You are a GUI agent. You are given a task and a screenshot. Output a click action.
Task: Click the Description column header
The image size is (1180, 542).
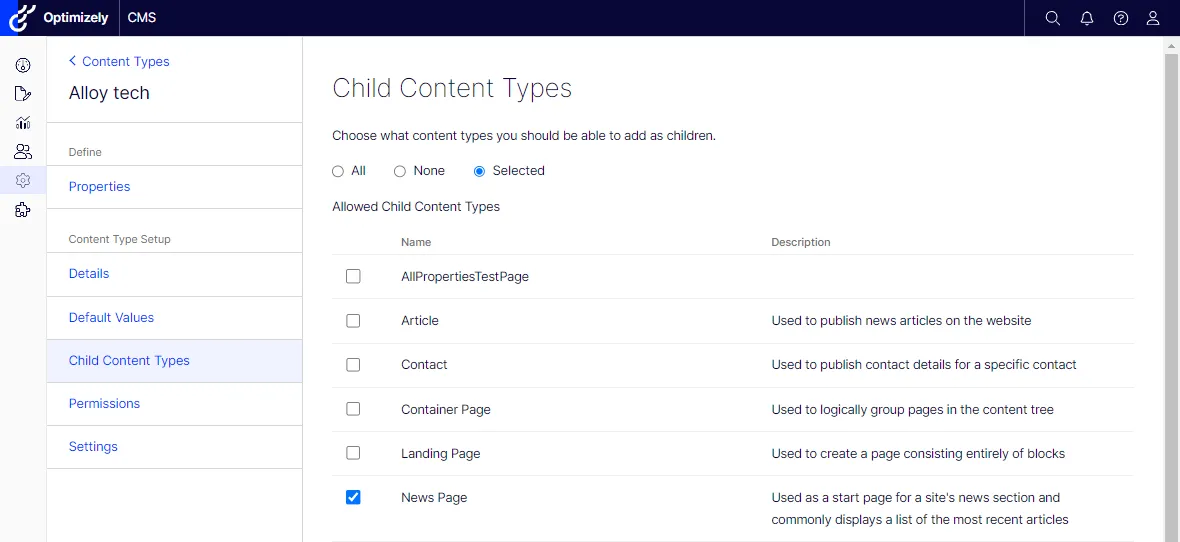[x=801, y=242]
